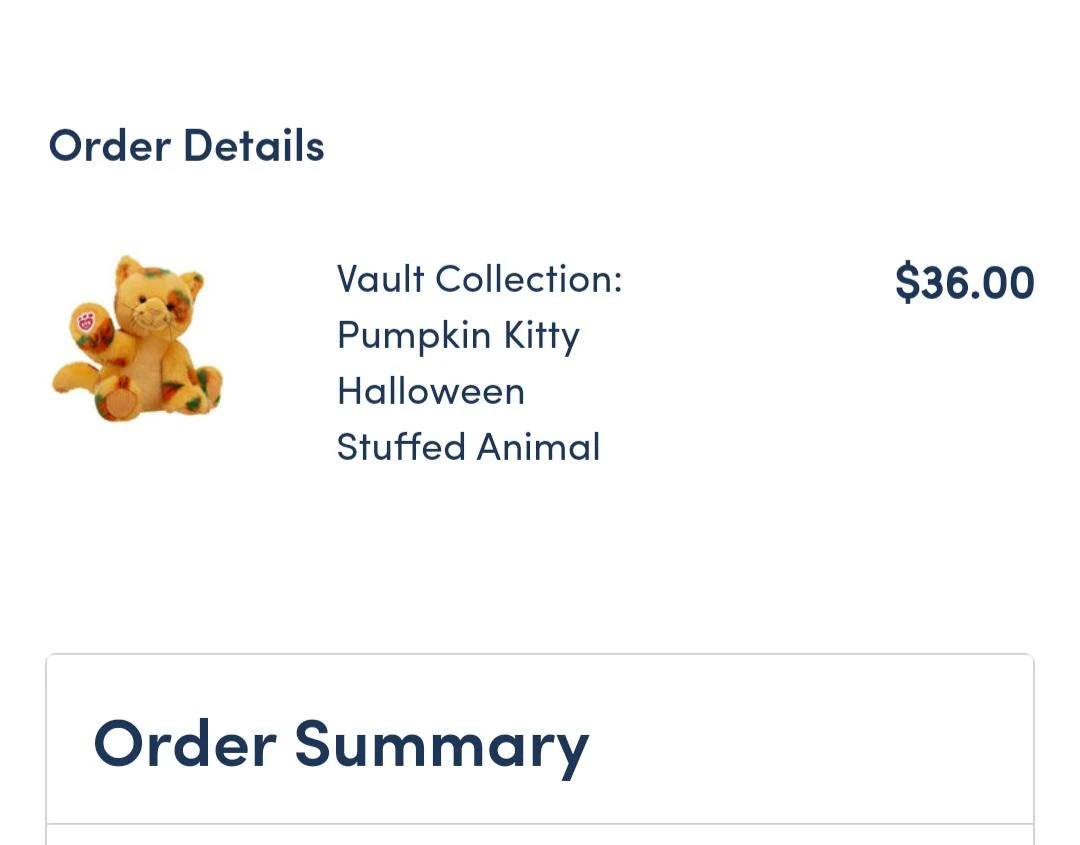Click the Pumpkin Kitty product thumbnail

click(x=137, y=338)
